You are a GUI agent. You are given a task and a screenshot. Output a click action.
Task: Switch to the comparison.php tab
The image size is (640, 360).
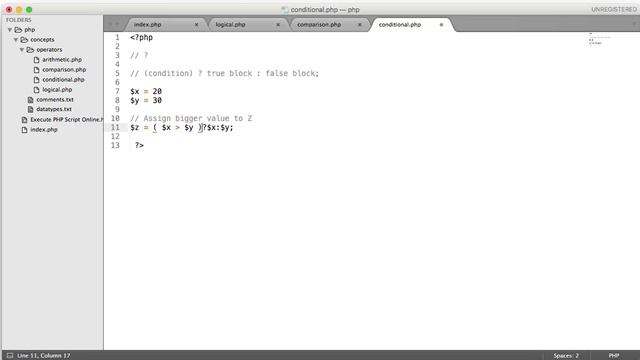[319, 24]
